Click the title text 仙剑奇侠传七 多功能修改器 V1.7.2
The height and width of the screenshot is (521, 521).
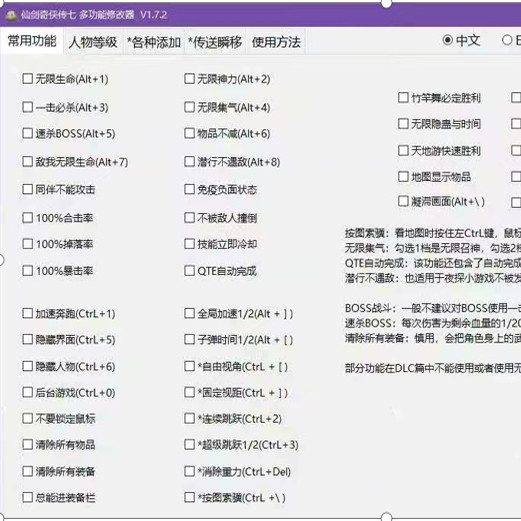coord(94,15)
